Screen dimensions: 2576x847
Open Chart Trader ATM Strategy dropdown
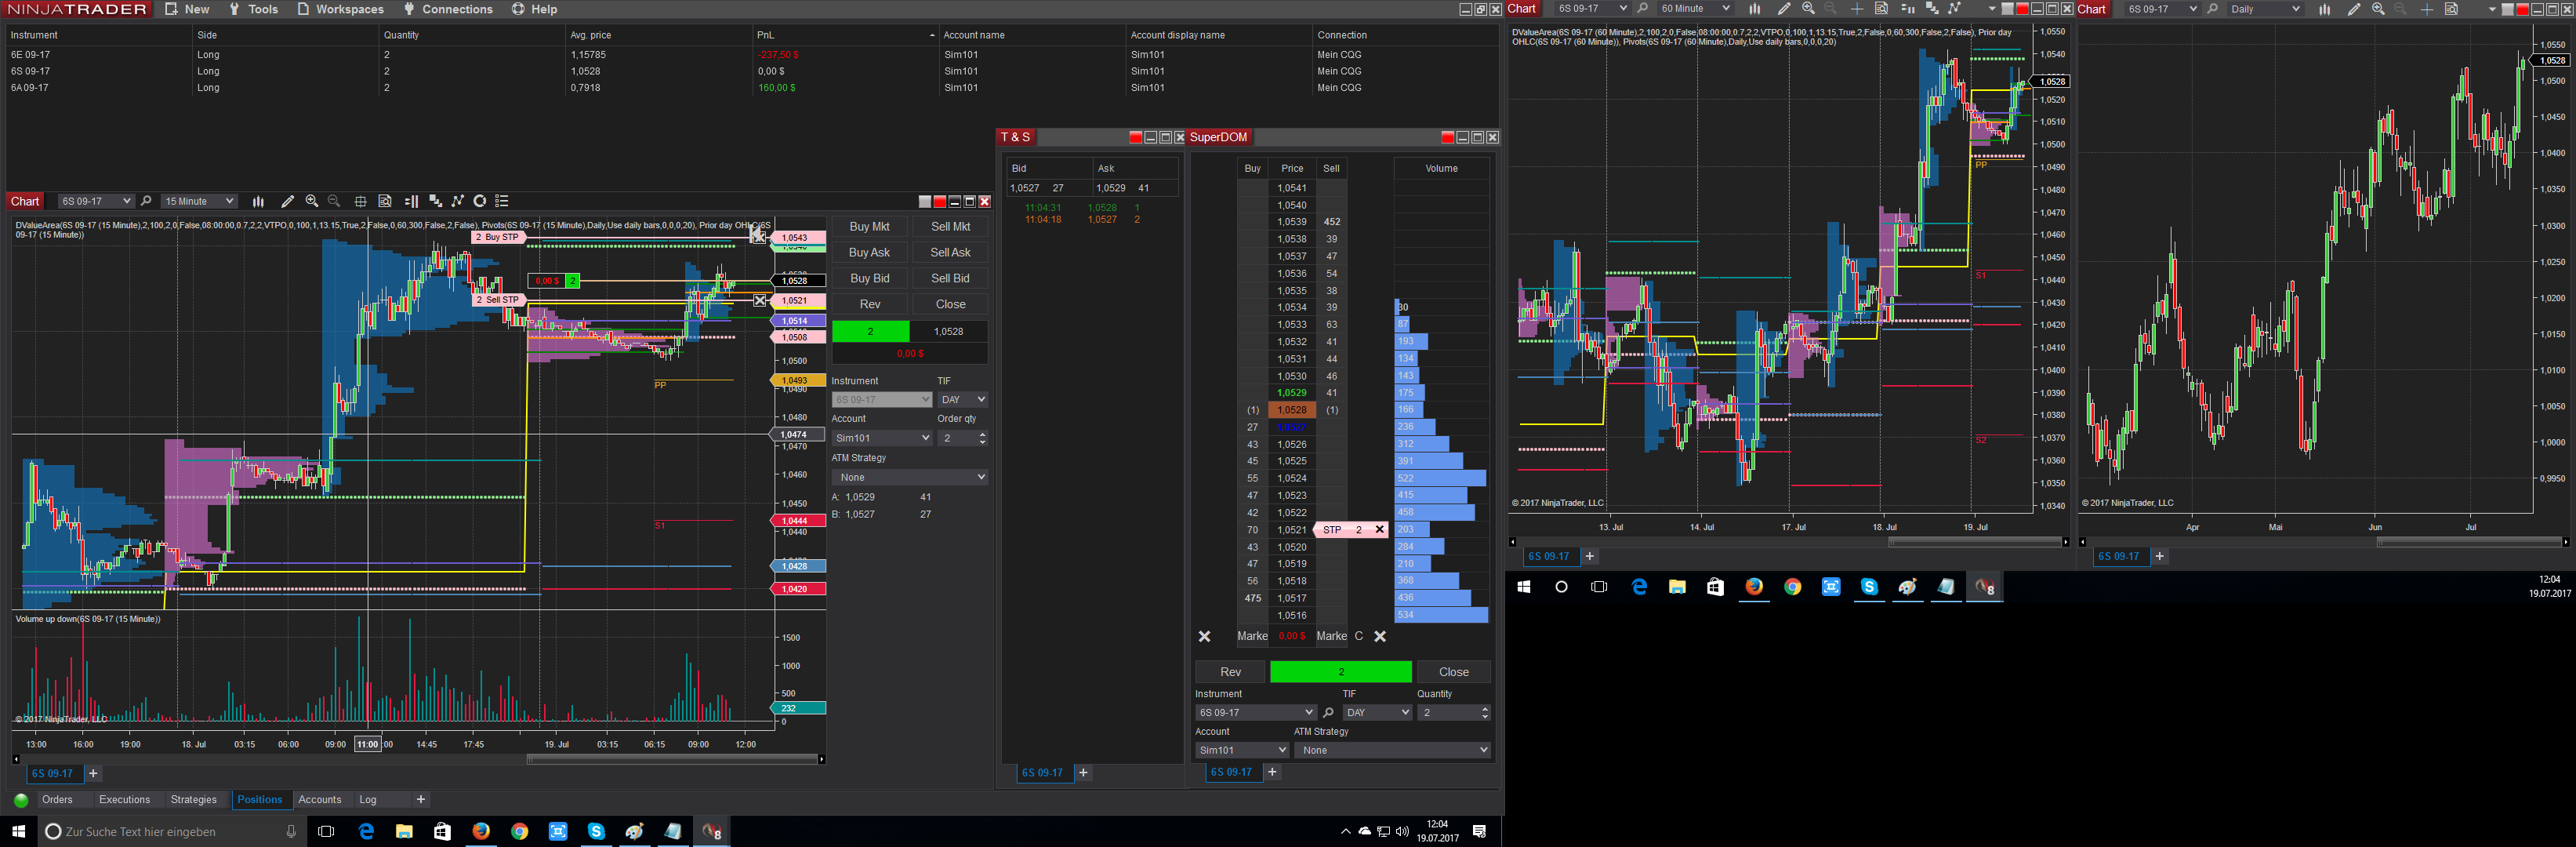tap(910, 478)
